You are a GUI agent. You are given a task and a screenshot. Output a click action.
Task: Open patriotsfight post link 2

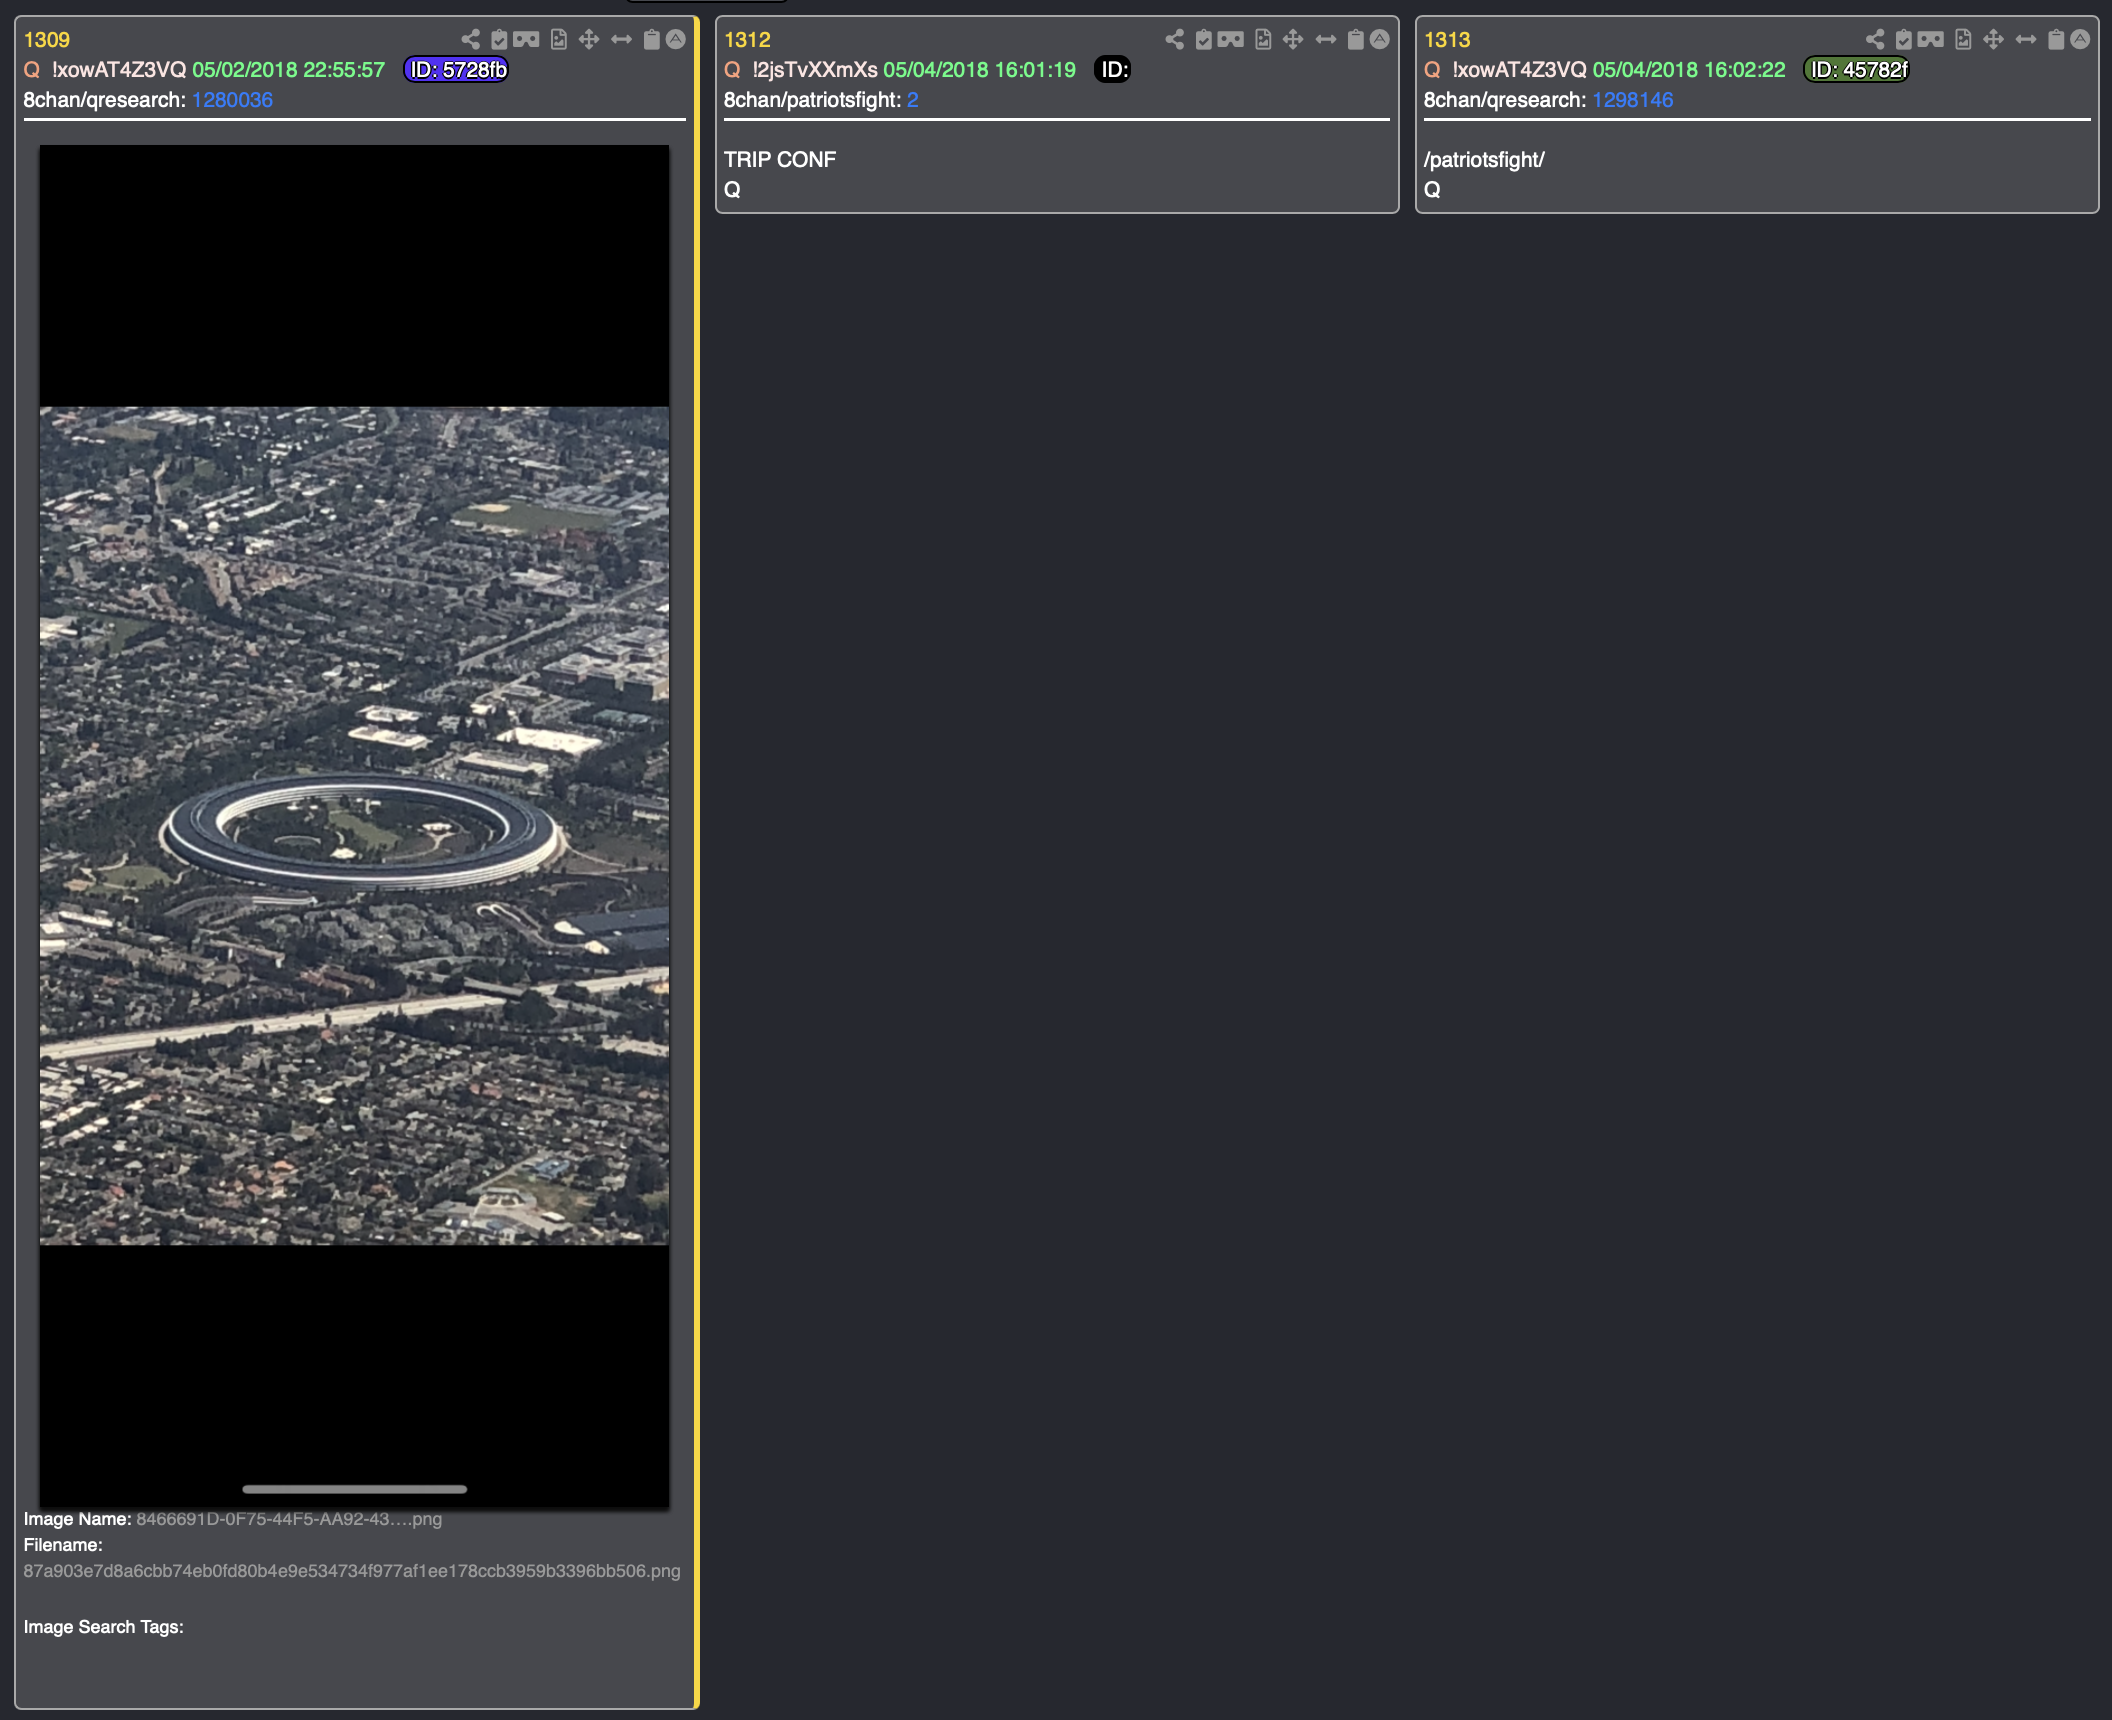click(x=912, y=100)
